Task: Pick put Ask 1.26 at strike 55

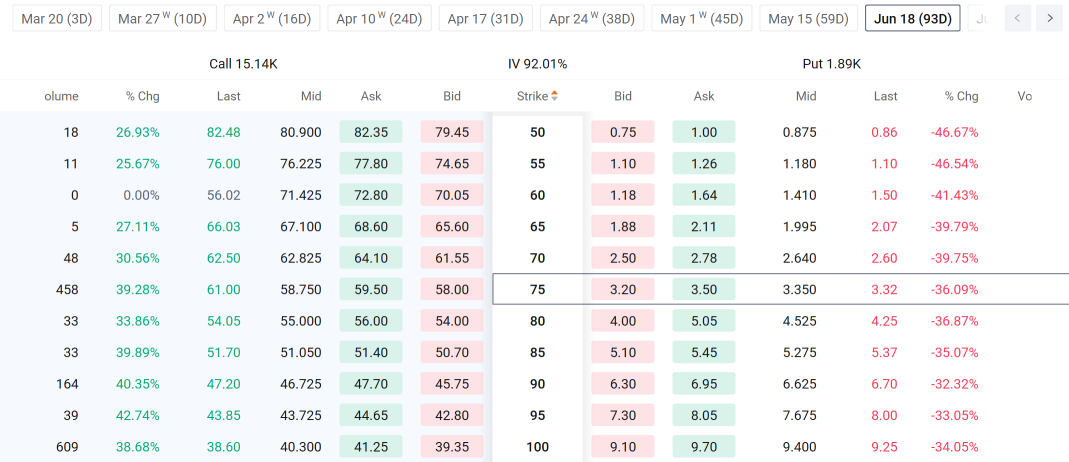Action: pyautogui.click(x=704, y=164)
